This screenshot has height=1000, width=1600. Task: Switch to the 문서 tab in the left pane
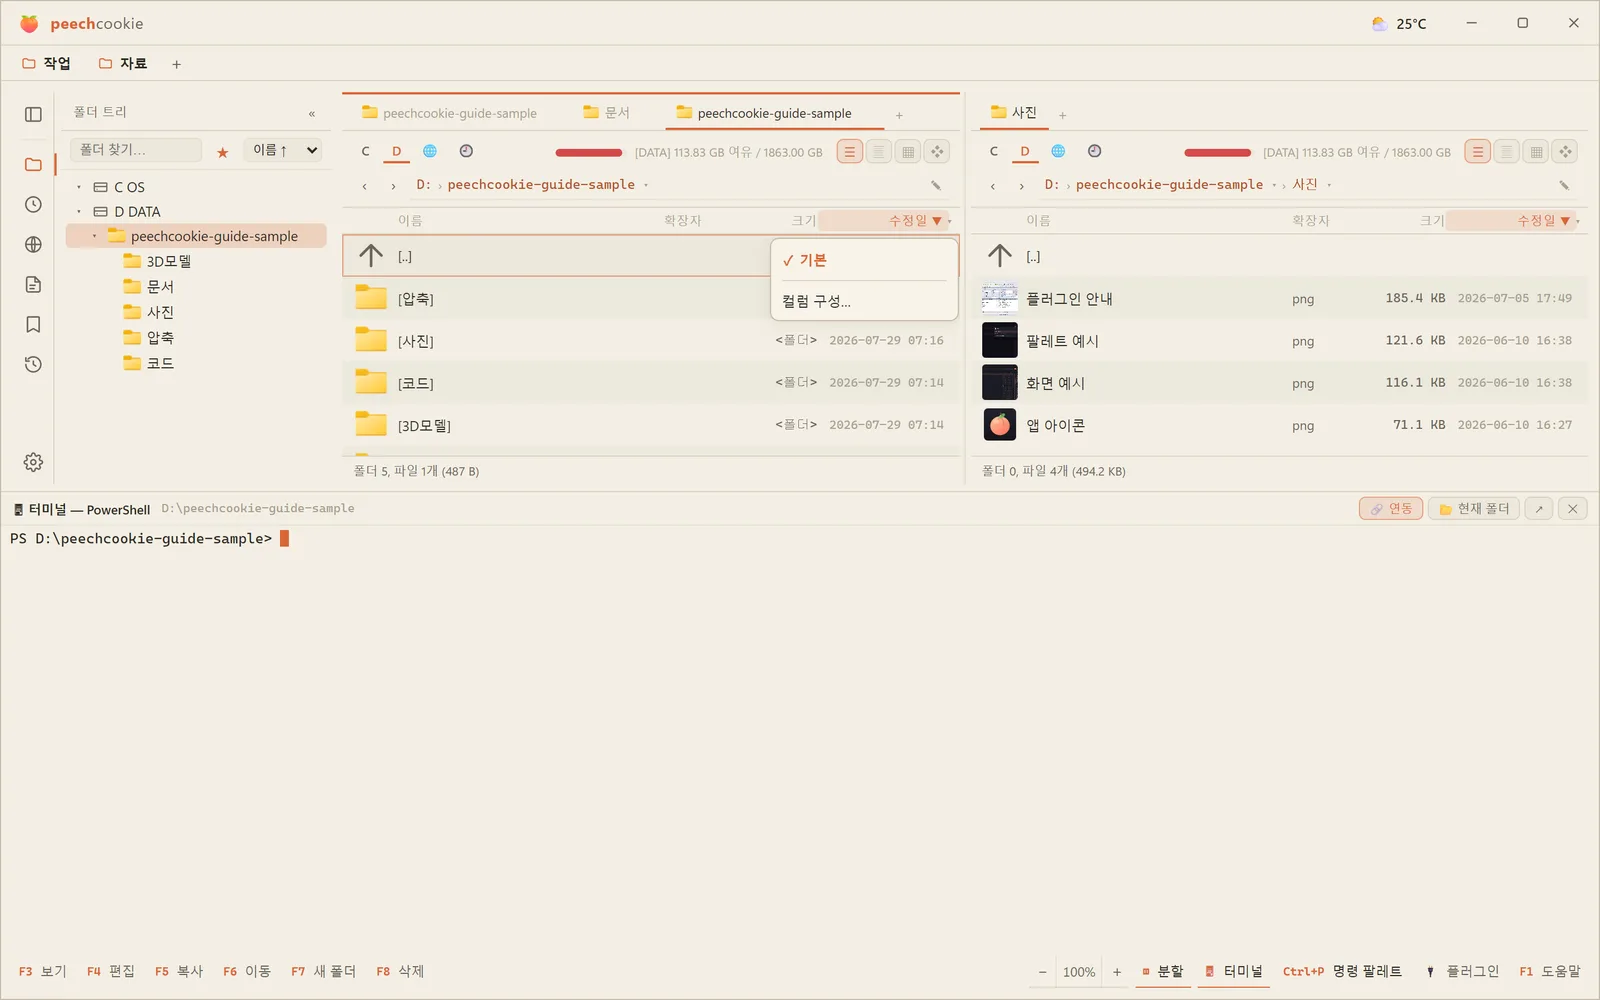click(x=607, y=113)
